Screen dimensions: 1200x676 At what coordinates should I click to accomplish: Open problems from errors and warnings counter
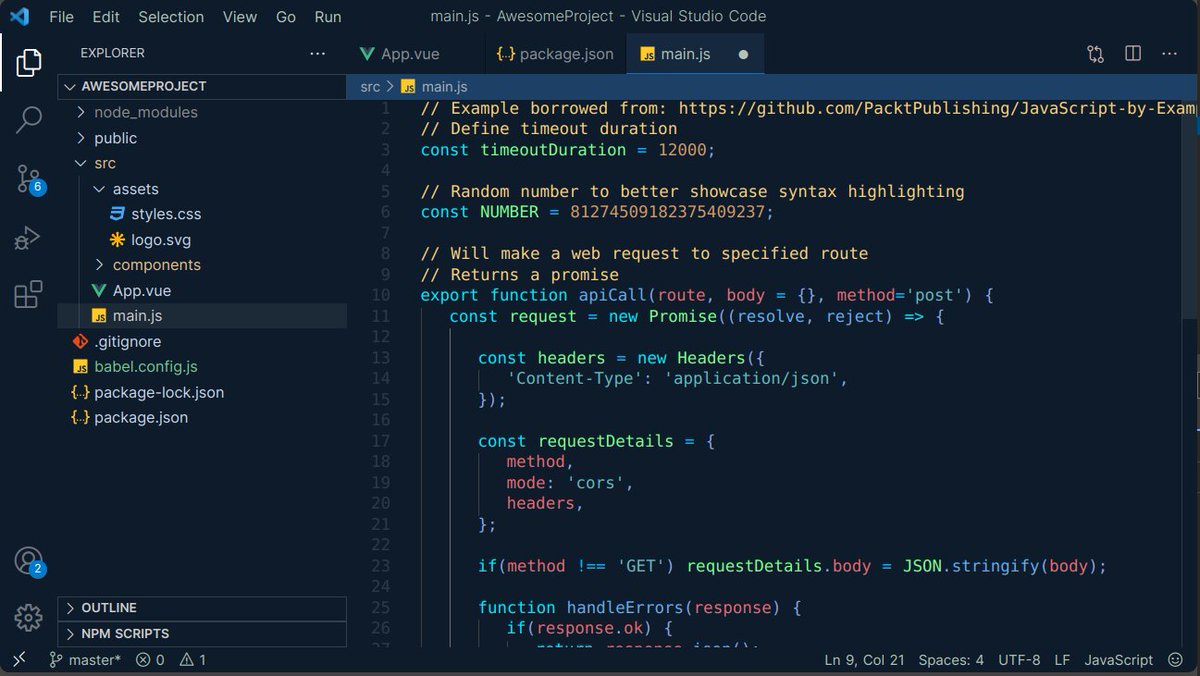tap(171, 660)
